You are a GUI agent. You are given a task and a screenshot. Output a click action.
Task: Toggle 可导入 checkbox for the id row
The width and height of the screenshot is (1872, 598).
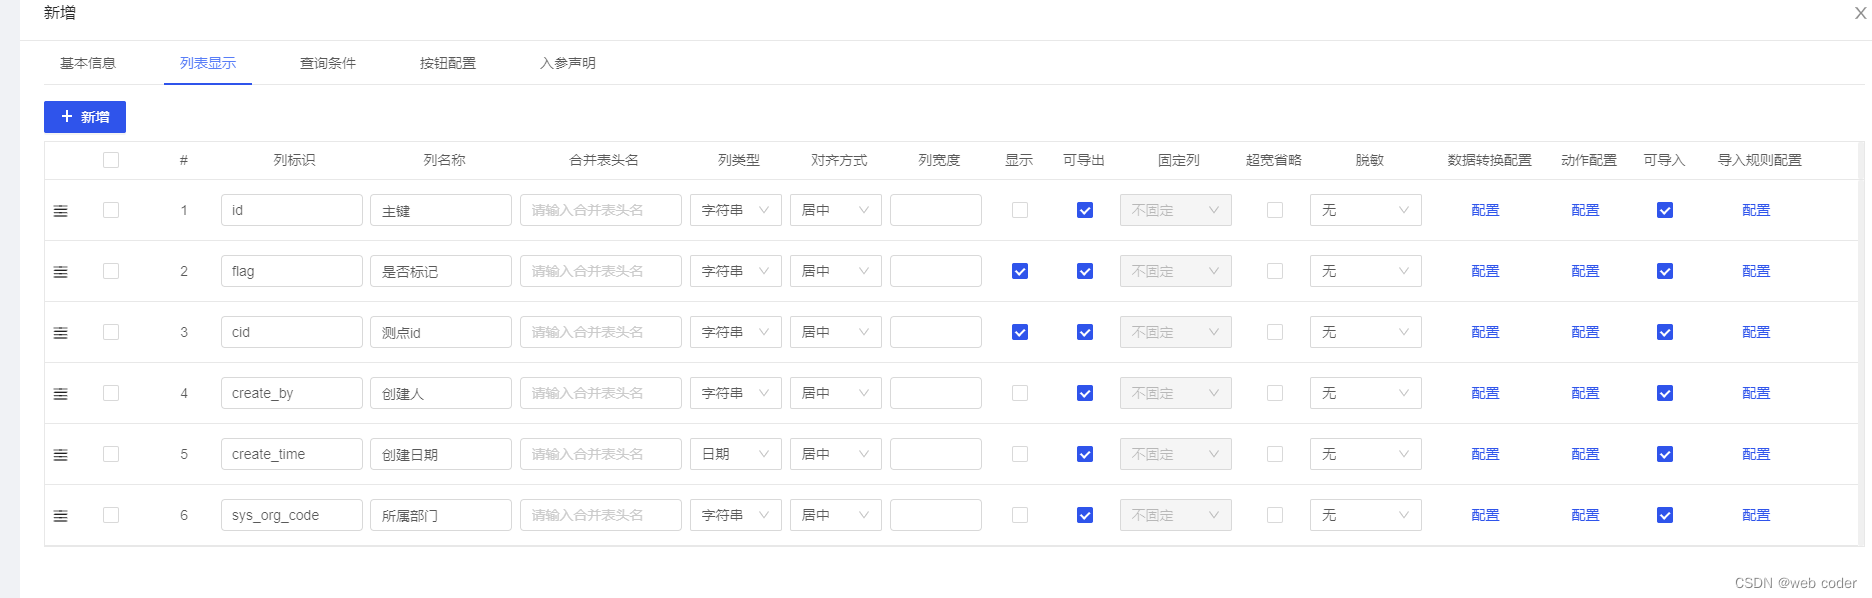pos(1665,210)
